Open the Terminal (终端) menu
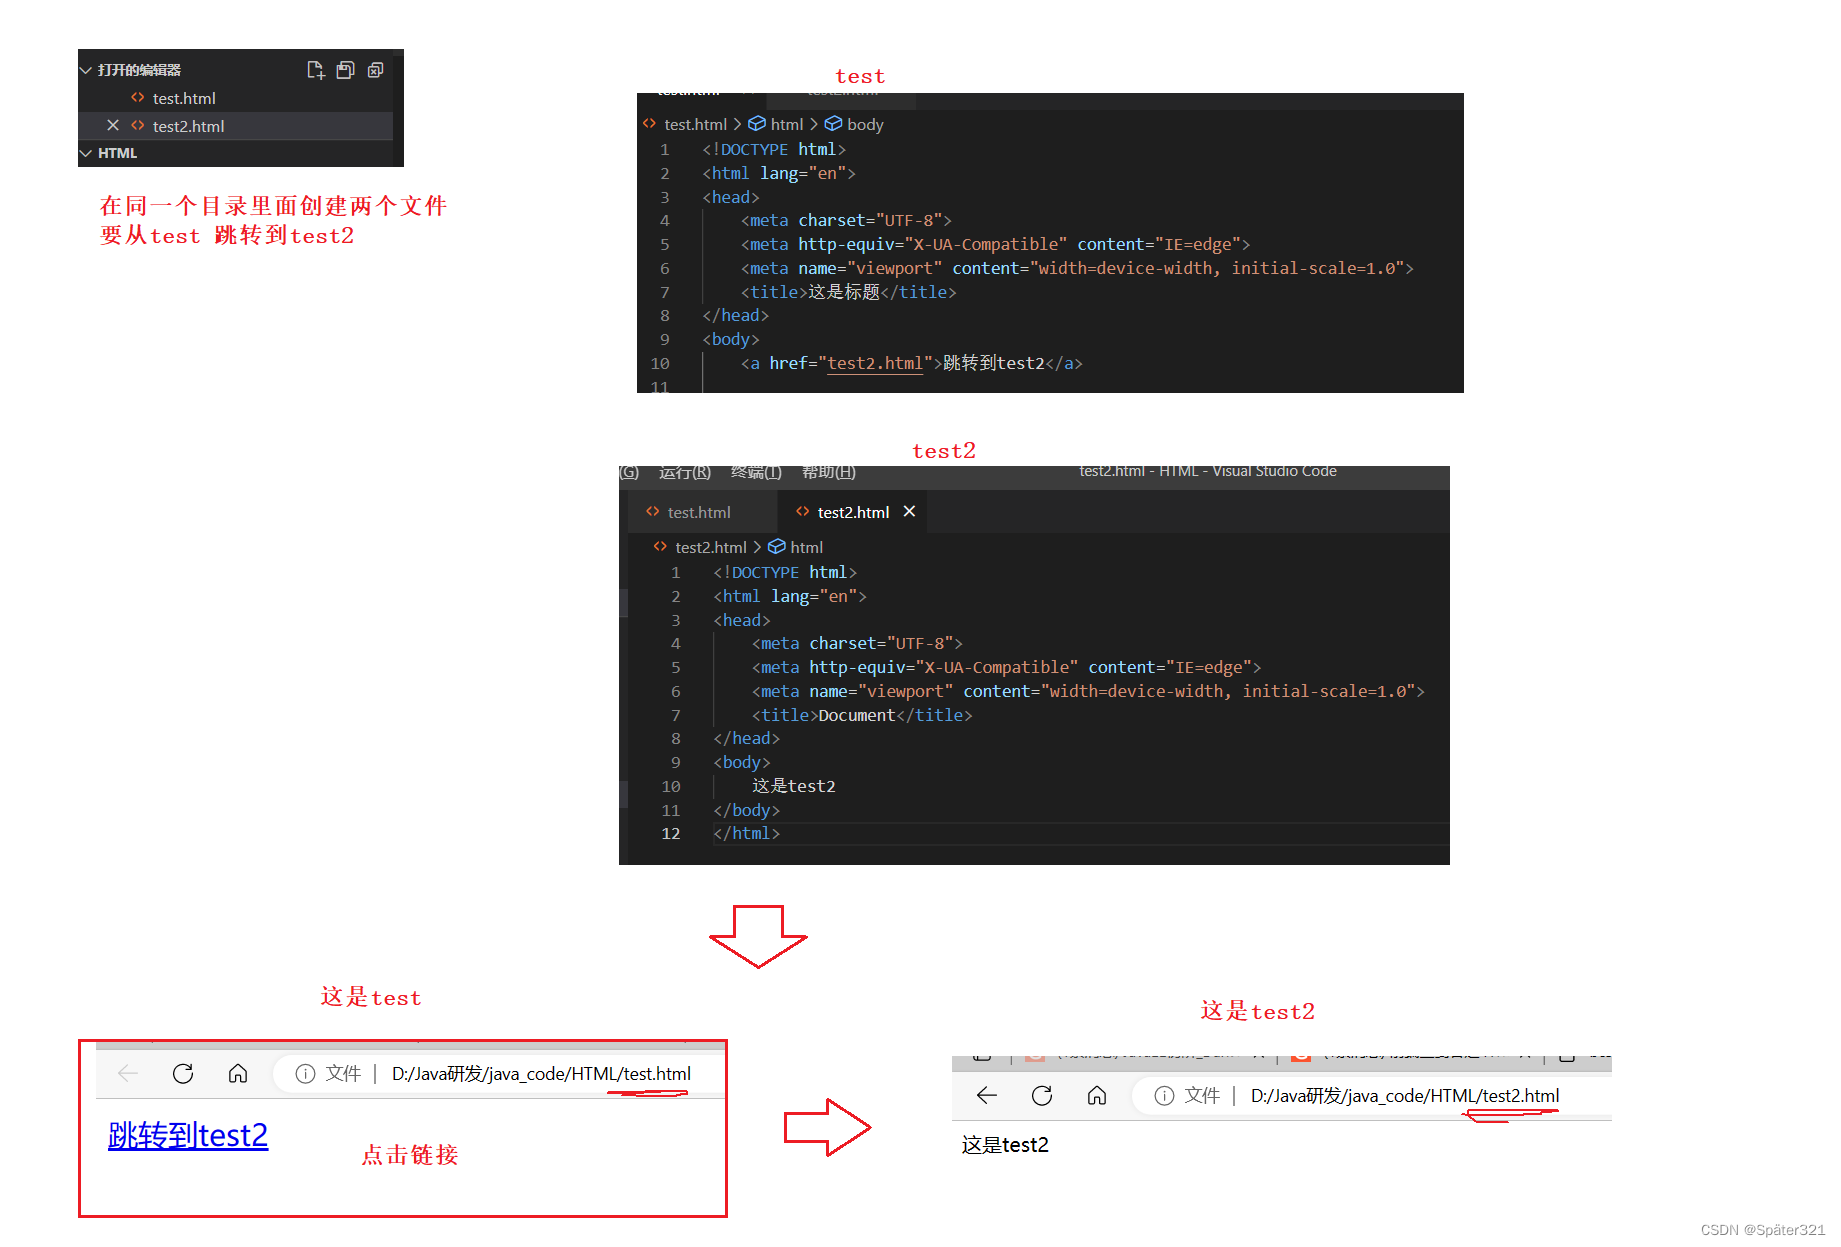Viewport: 1841px width, 1247px height. (757, 472)
